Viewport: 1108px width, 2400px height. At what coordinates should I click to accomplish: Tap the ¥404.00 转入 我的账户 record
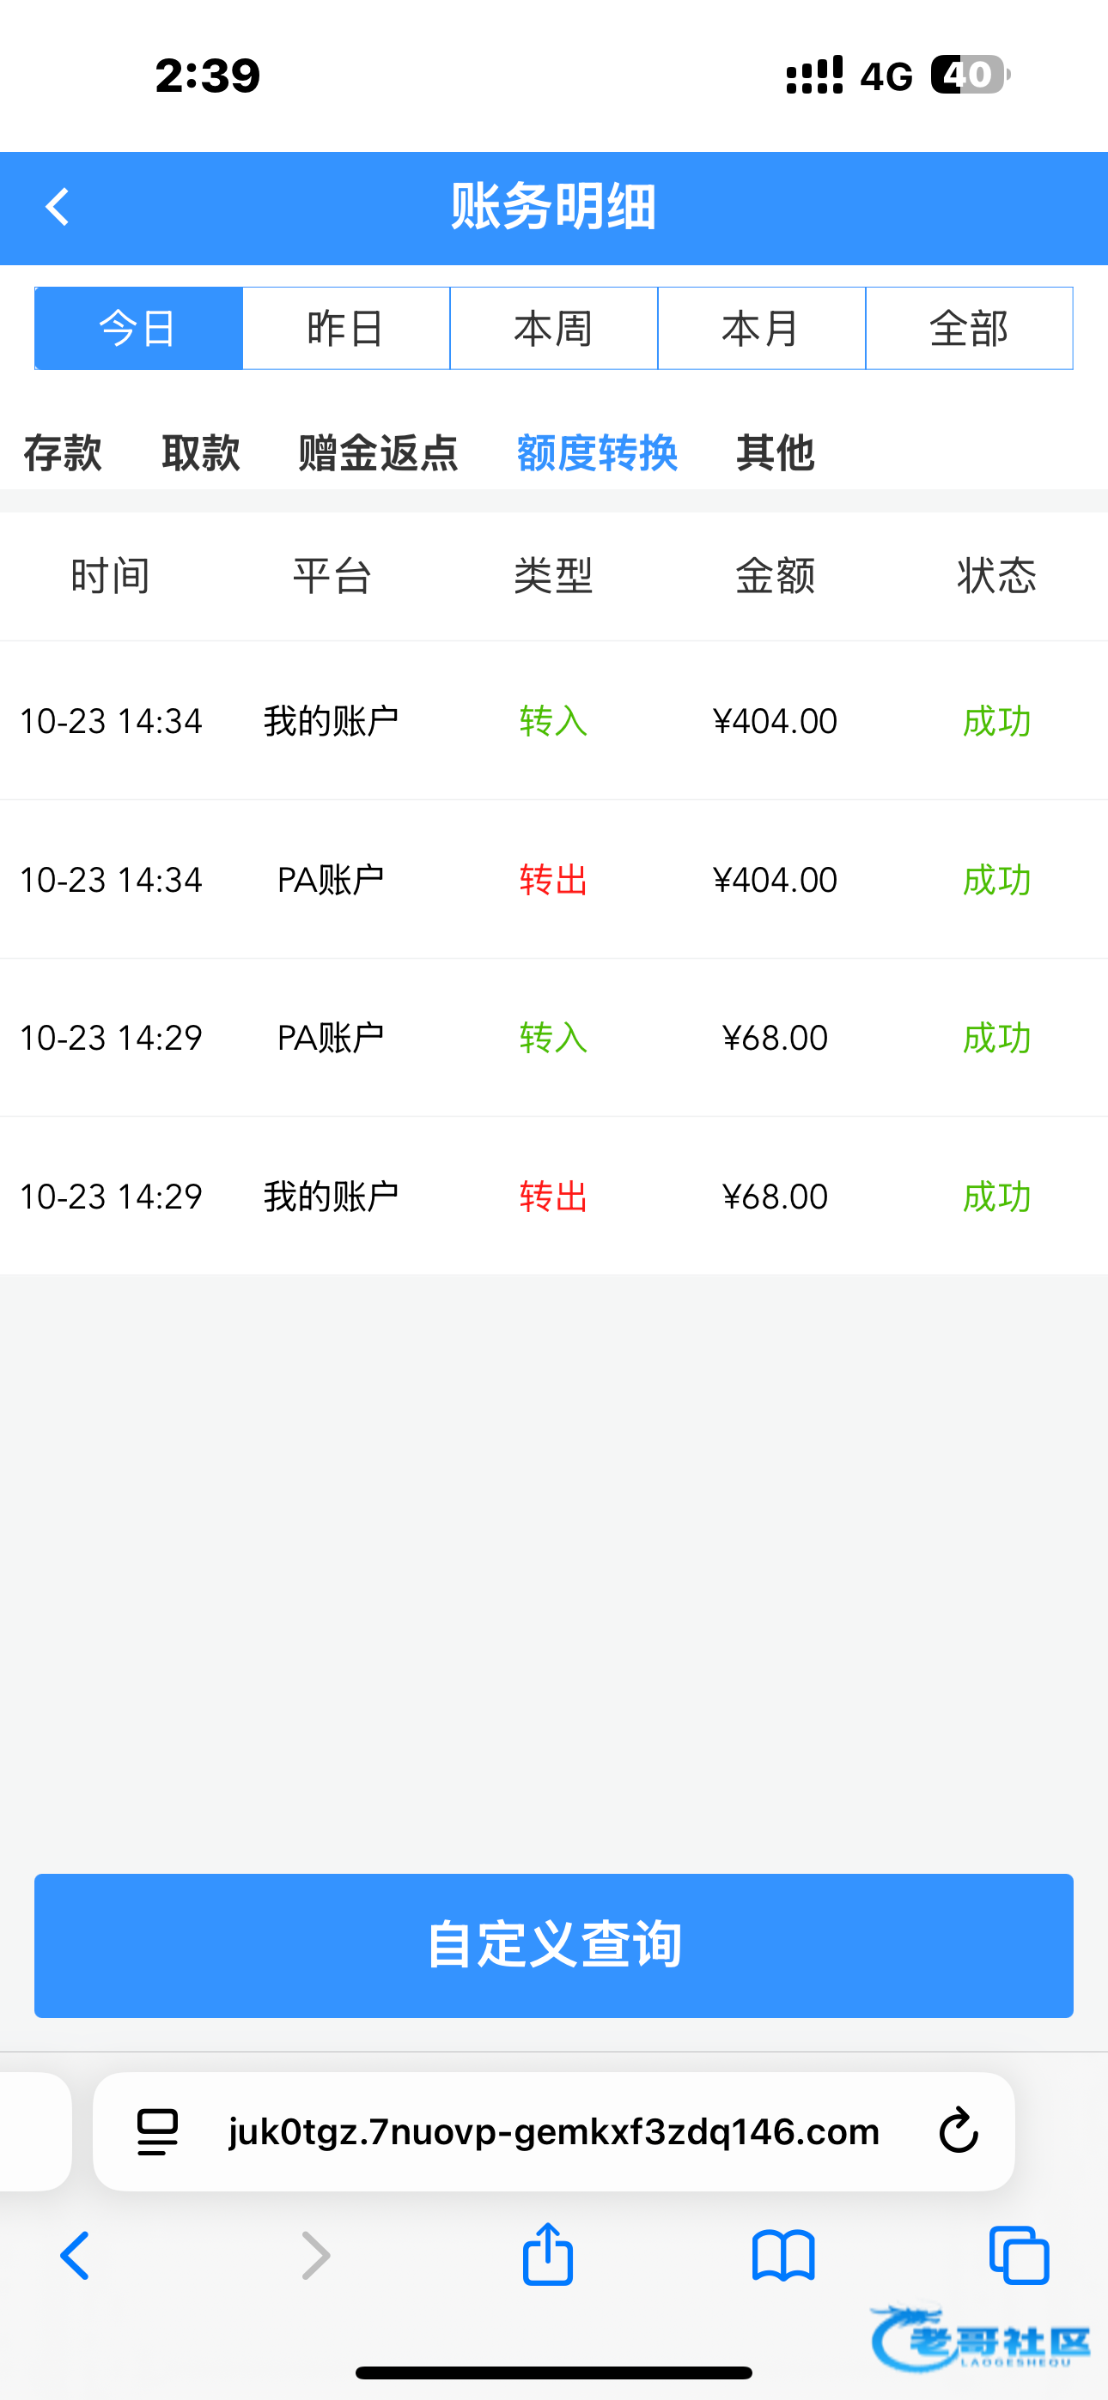(554, 721)
